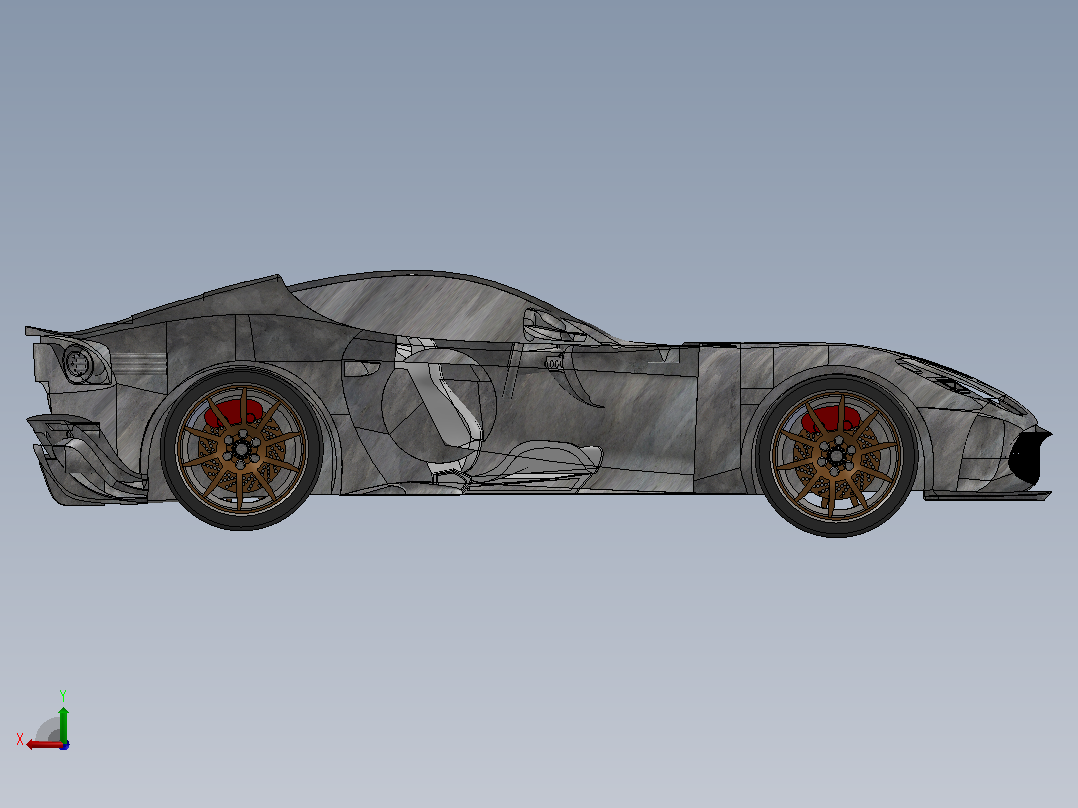Select the round taillight at the car's rear
Screen dimensions: 1078x808
[x=78, y=364]
